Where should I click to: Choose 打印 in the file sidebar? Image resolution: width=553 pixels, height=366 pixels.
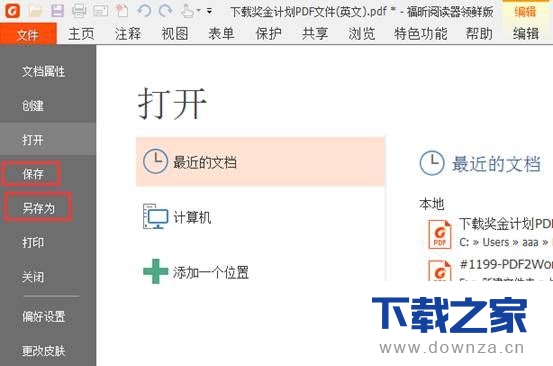point(33,242)
